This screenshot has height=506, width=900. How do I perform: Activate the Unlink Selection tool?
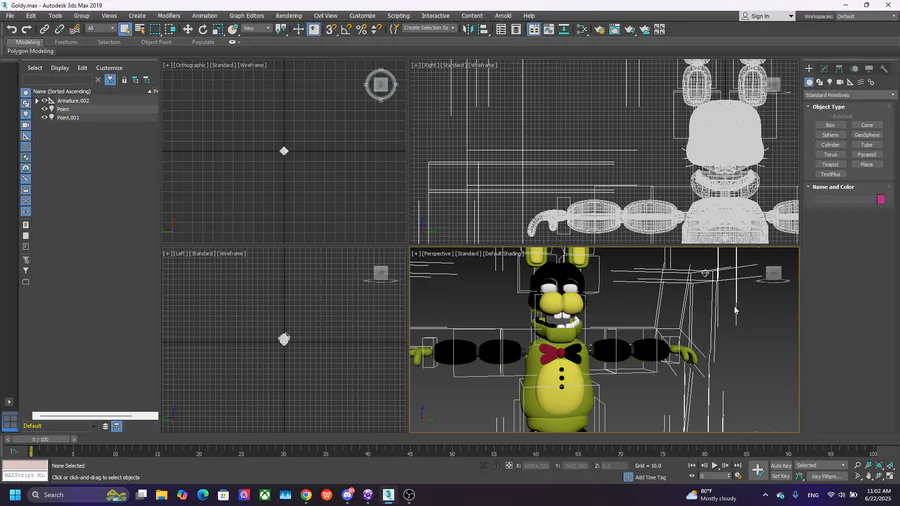point(59,29)
